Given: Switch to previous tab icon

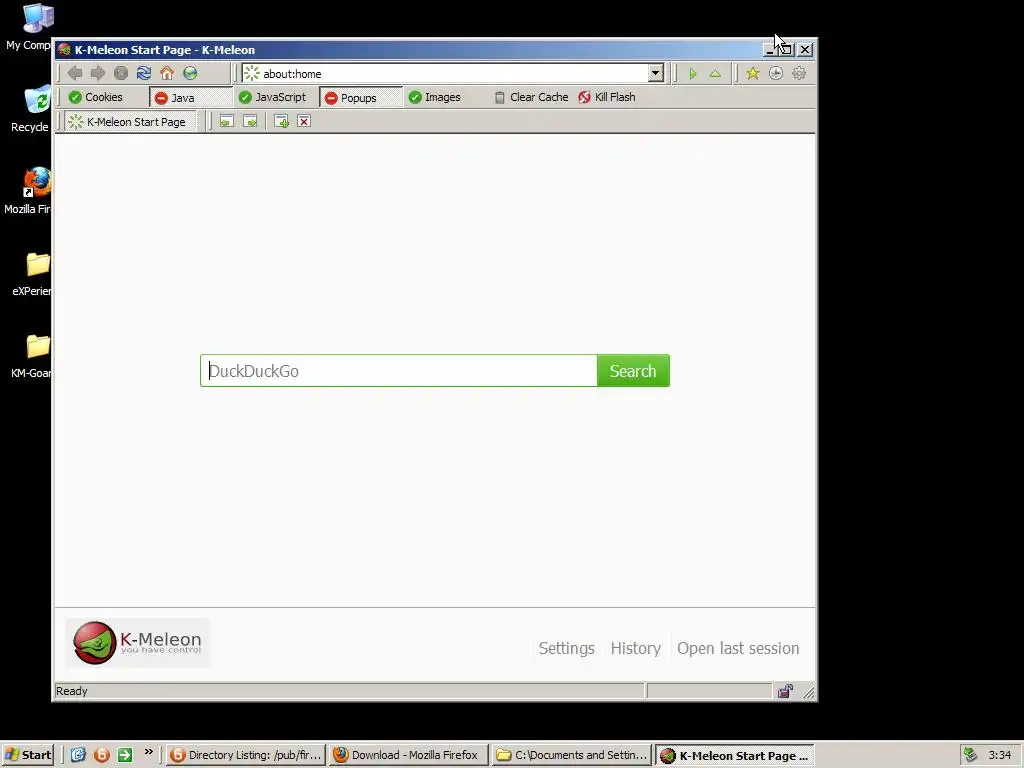Looking at the screenshot, I should pyautogui.click(x=227, y=121).
